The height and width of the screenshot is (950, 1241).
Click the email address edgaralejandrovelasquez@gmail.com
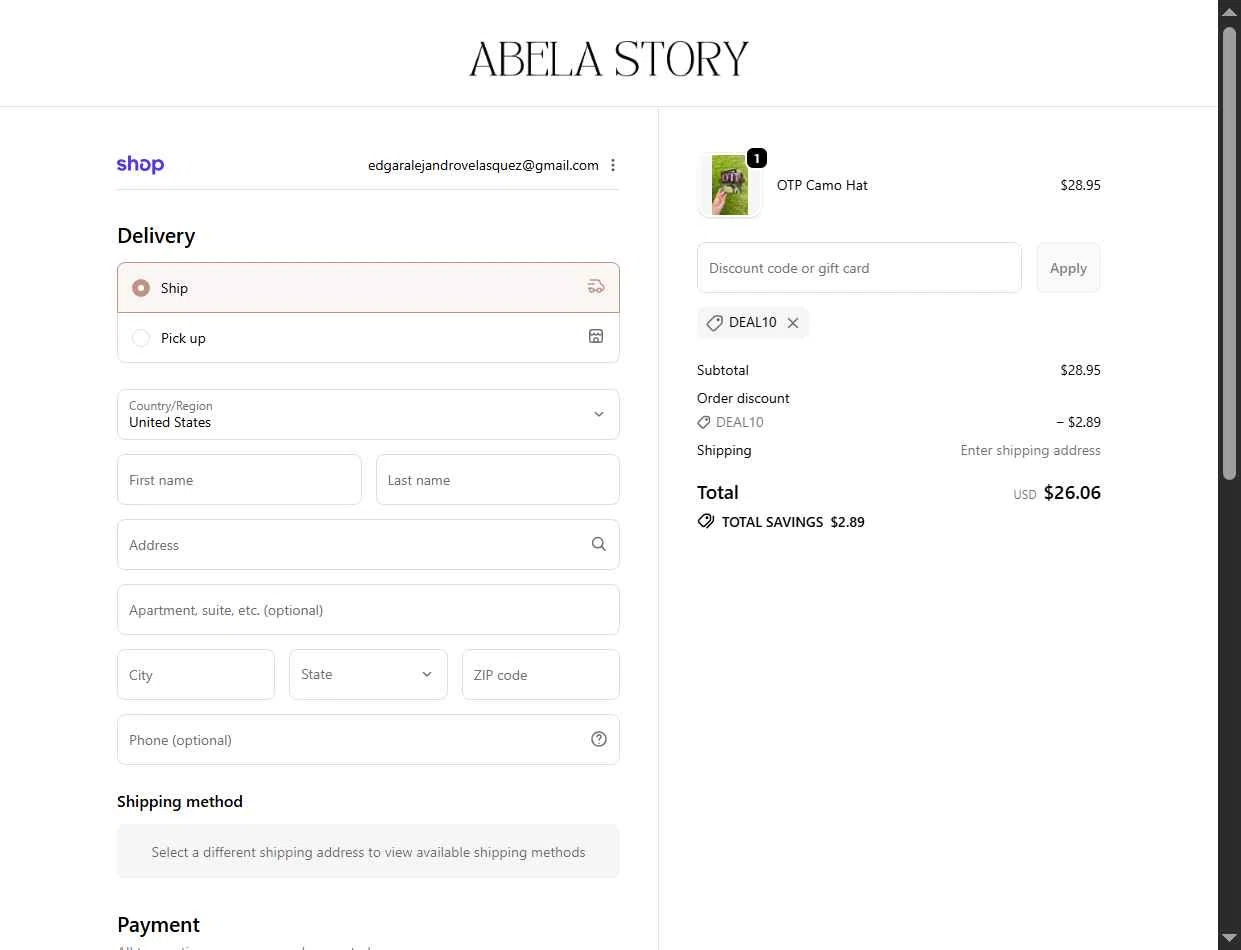pos(483,165)
